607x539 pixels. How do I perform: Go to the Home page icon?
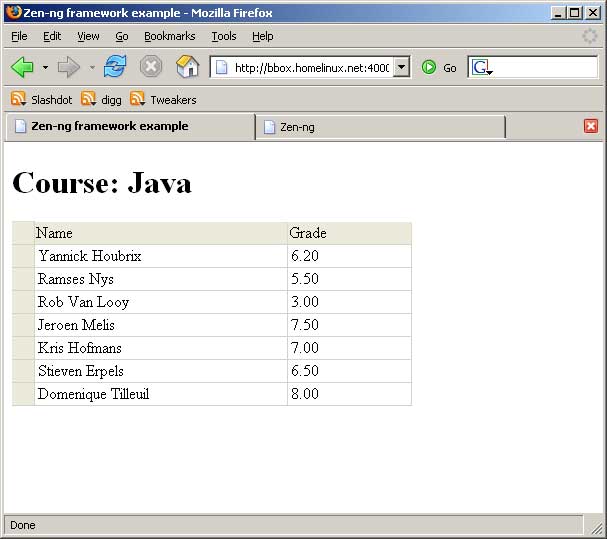click(187, 67)
